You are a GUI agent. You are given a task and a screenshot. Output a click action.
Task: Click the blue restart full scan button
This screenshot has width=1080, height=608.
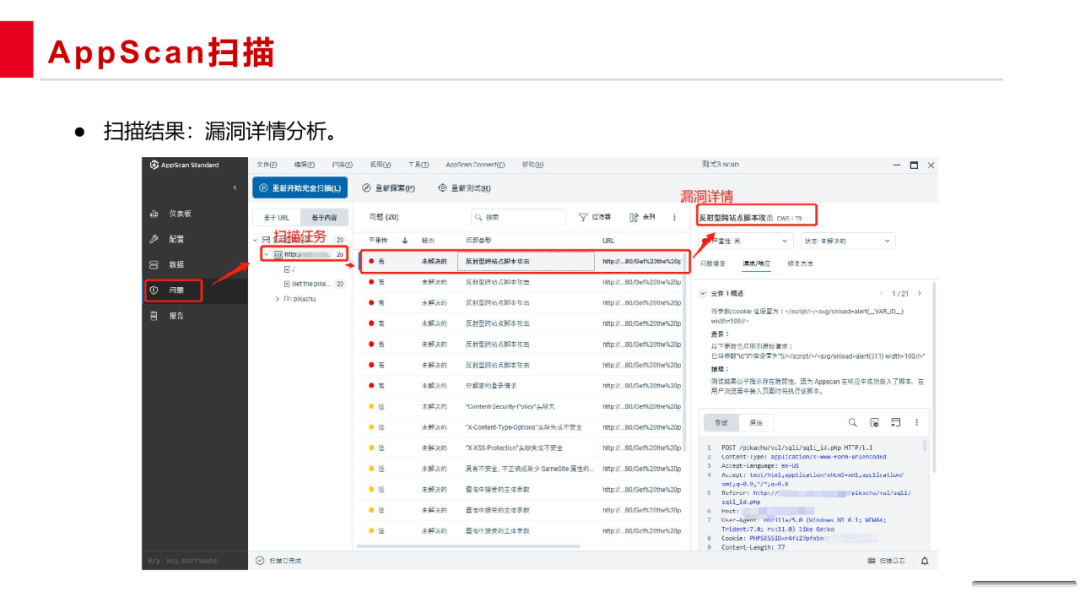click(300, 188)
